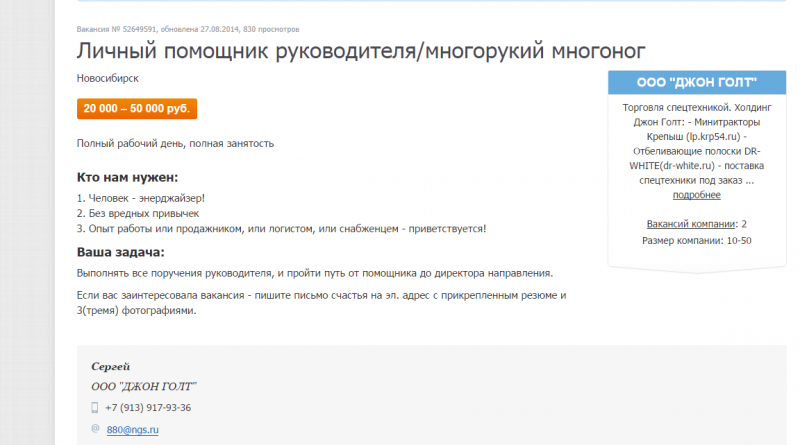Click the phone number +7 (913) 917-93-36
Screen dimensions: 800x445
pyautogui.click(x=148, y=408)
